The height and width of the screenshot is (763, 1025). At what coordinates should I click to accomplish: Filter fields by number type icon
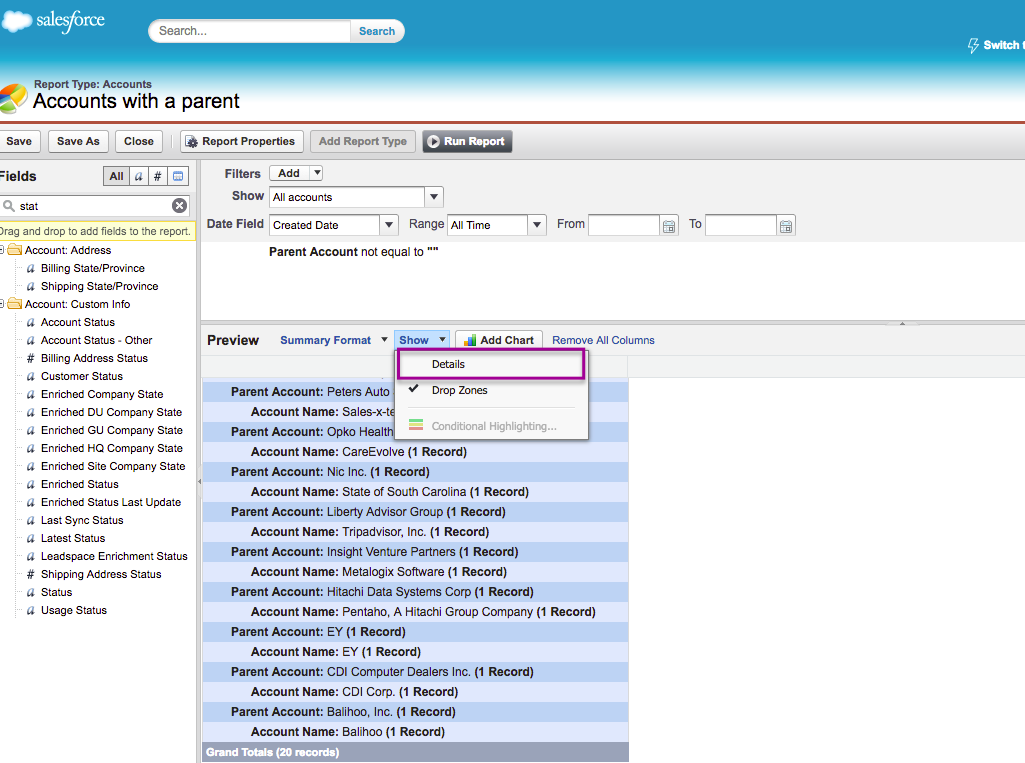(158, 176)
